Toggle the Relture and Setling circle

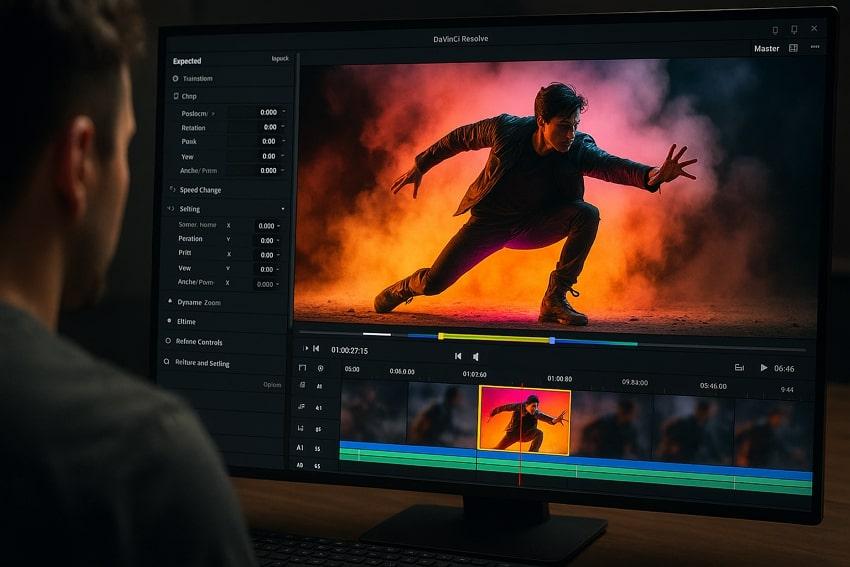[x=166, y=362]
